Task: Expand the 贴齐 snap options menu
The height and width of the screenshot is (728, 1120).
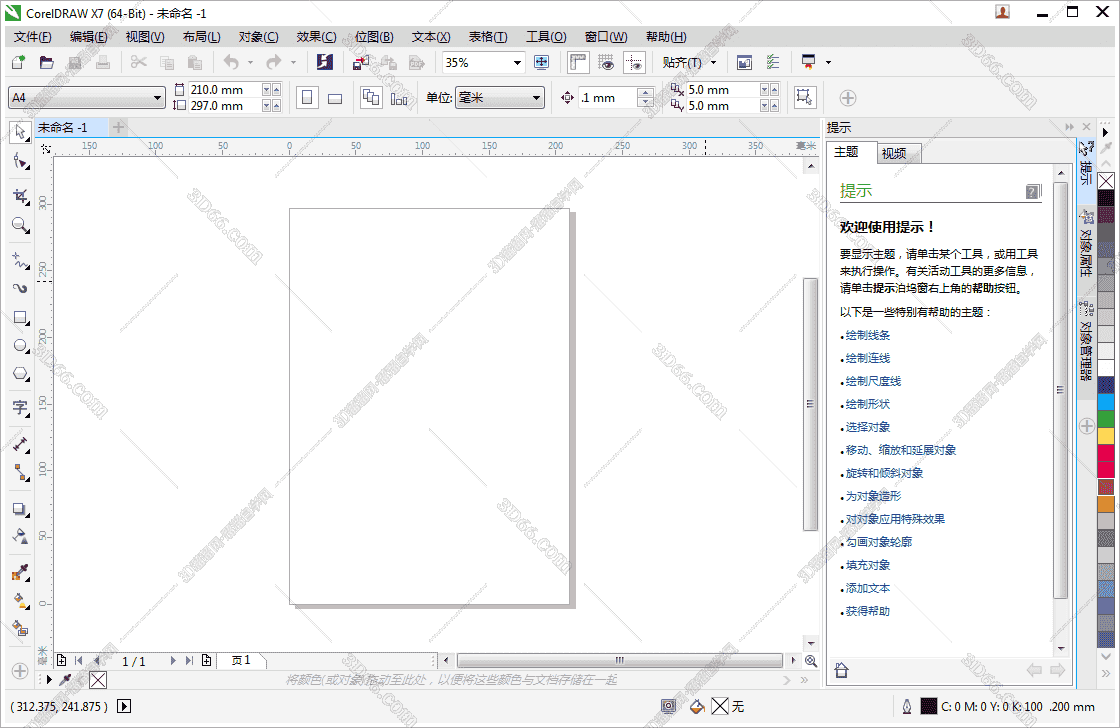Action: point(713,62)
